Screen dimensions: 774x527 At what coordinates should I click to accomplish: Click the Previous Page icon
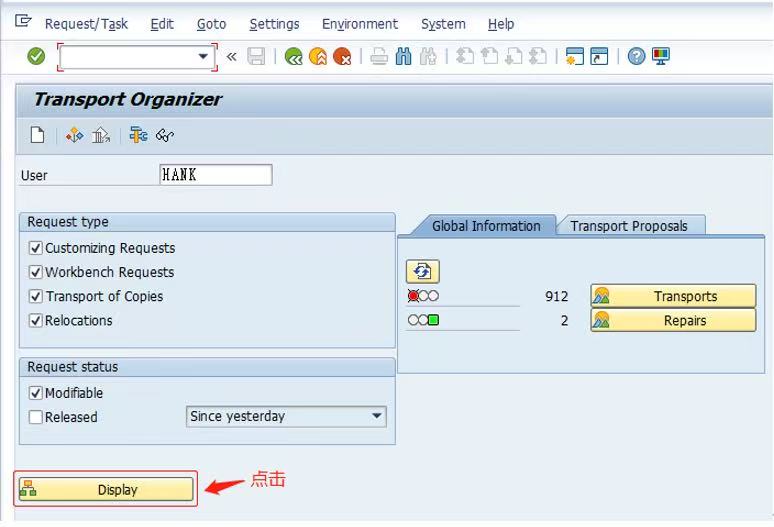coord(489,56)
